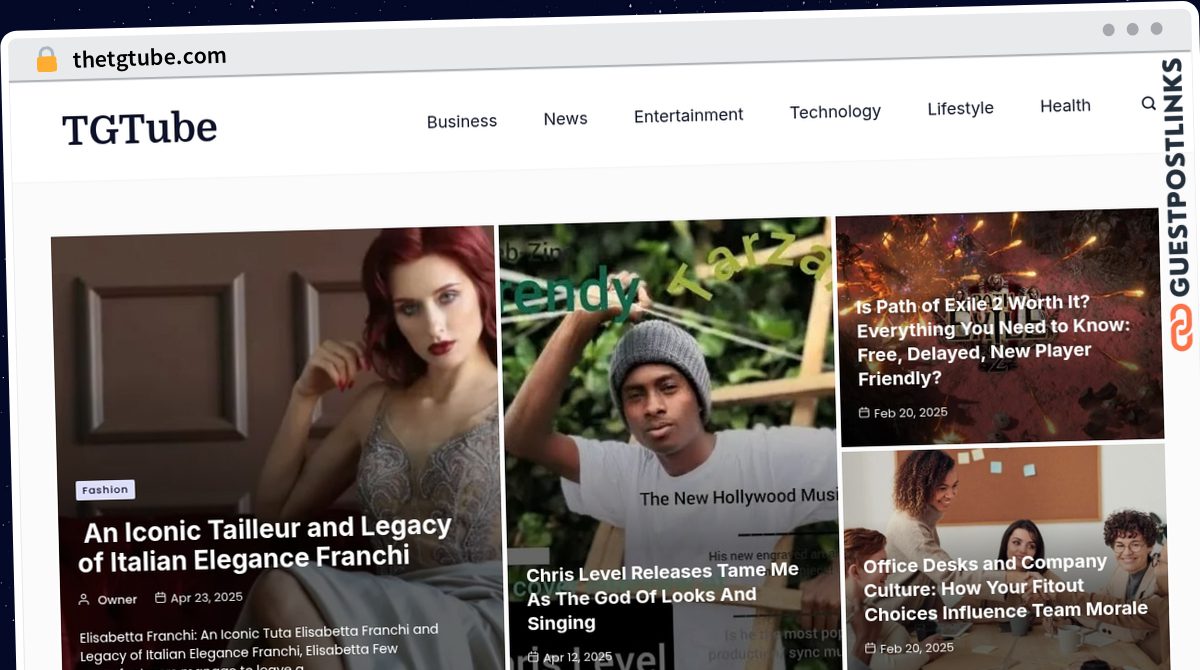Screen dimensions: 1200x670
Task: Click the search magnifier icon in navbar
Action: point(1148,103)
